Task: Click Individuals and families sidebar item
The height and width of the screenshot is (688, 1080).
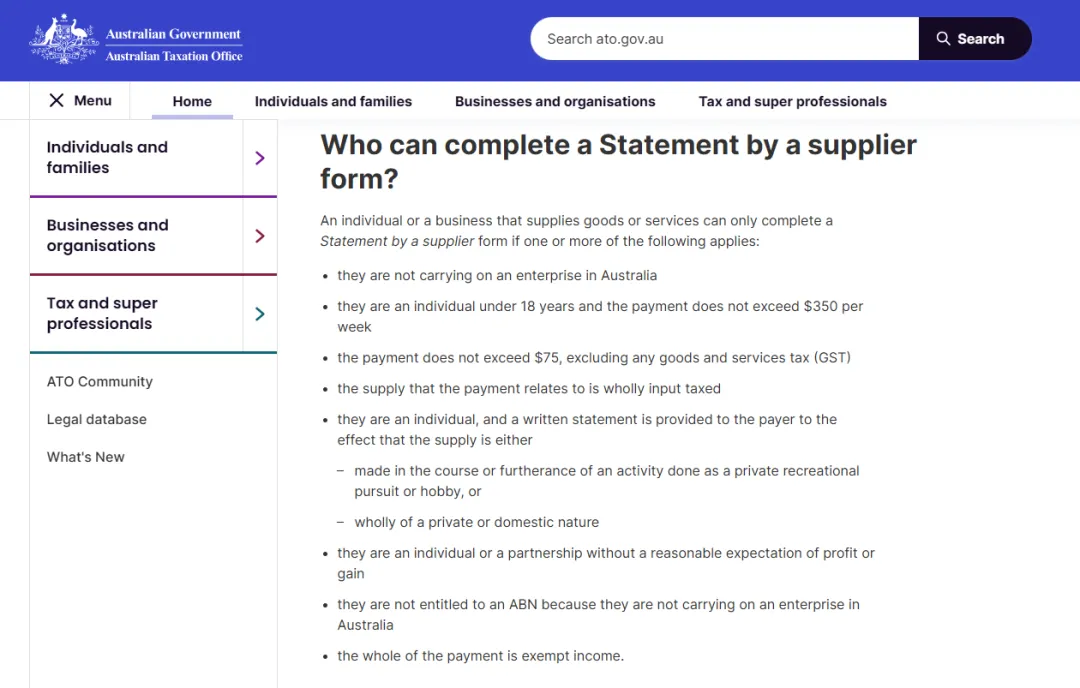Action: (x=107, y=158)
